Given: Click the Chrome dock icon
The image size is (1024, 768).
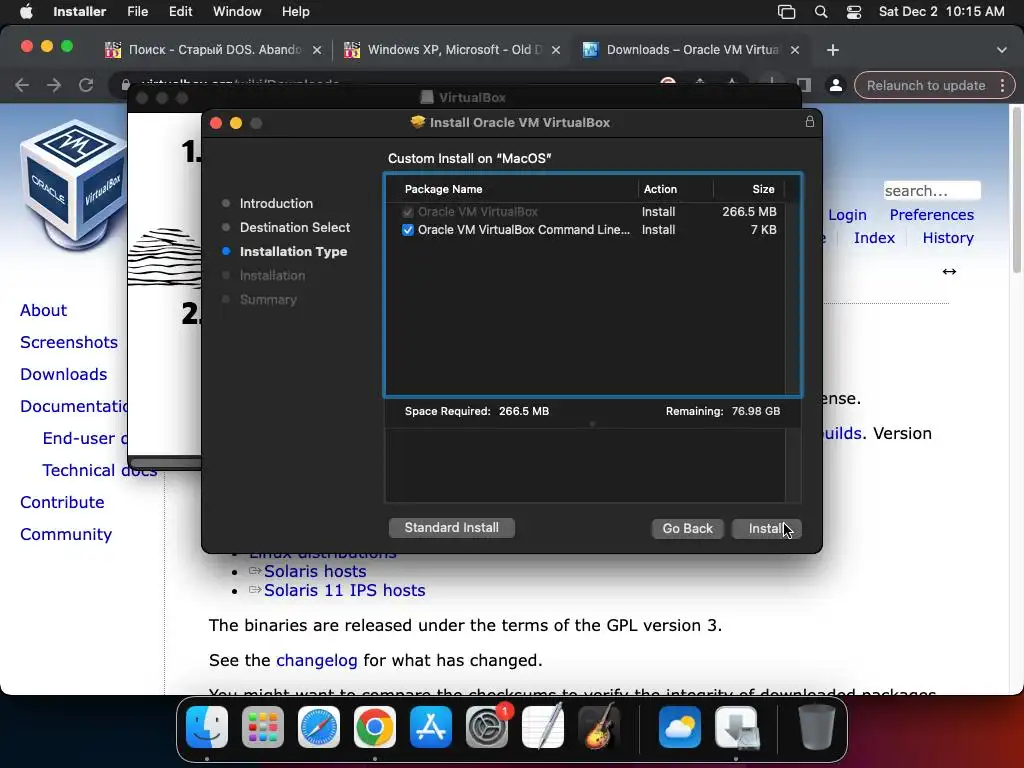Looking at the screenshot, I should click(x=375, y=727).
